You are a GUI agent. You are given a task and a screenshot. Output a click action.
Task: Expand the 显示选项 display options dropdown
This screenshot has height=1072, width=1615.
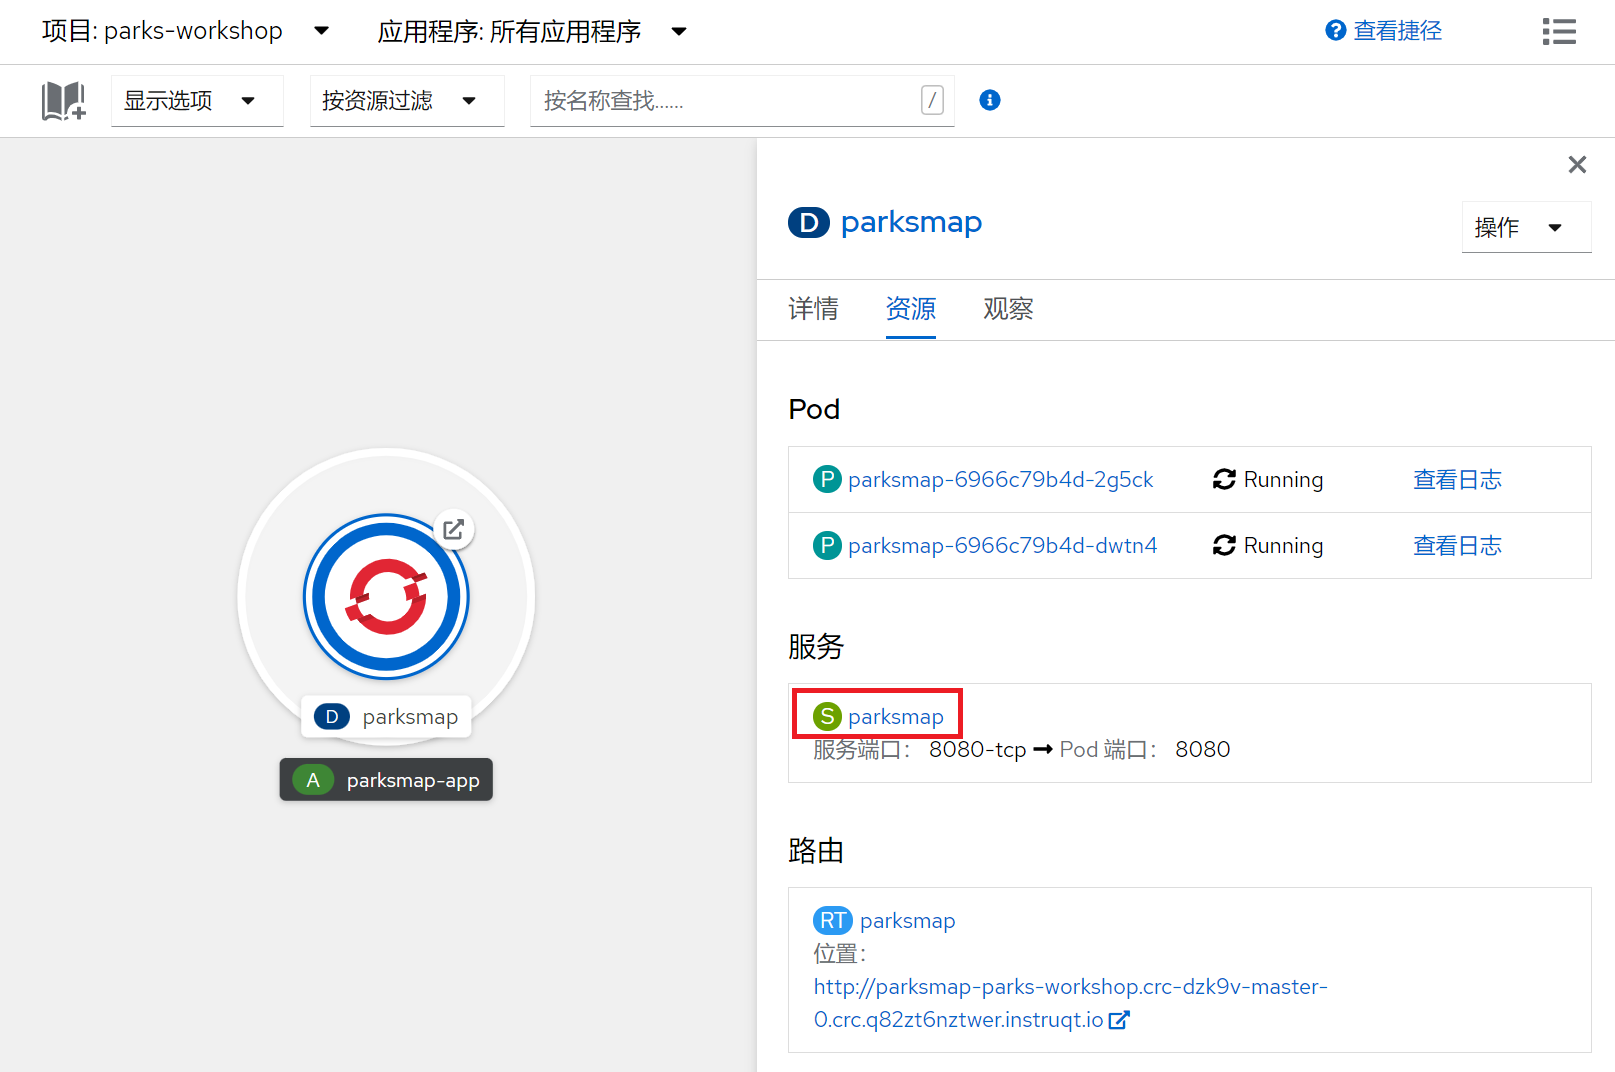pos(196,100)
